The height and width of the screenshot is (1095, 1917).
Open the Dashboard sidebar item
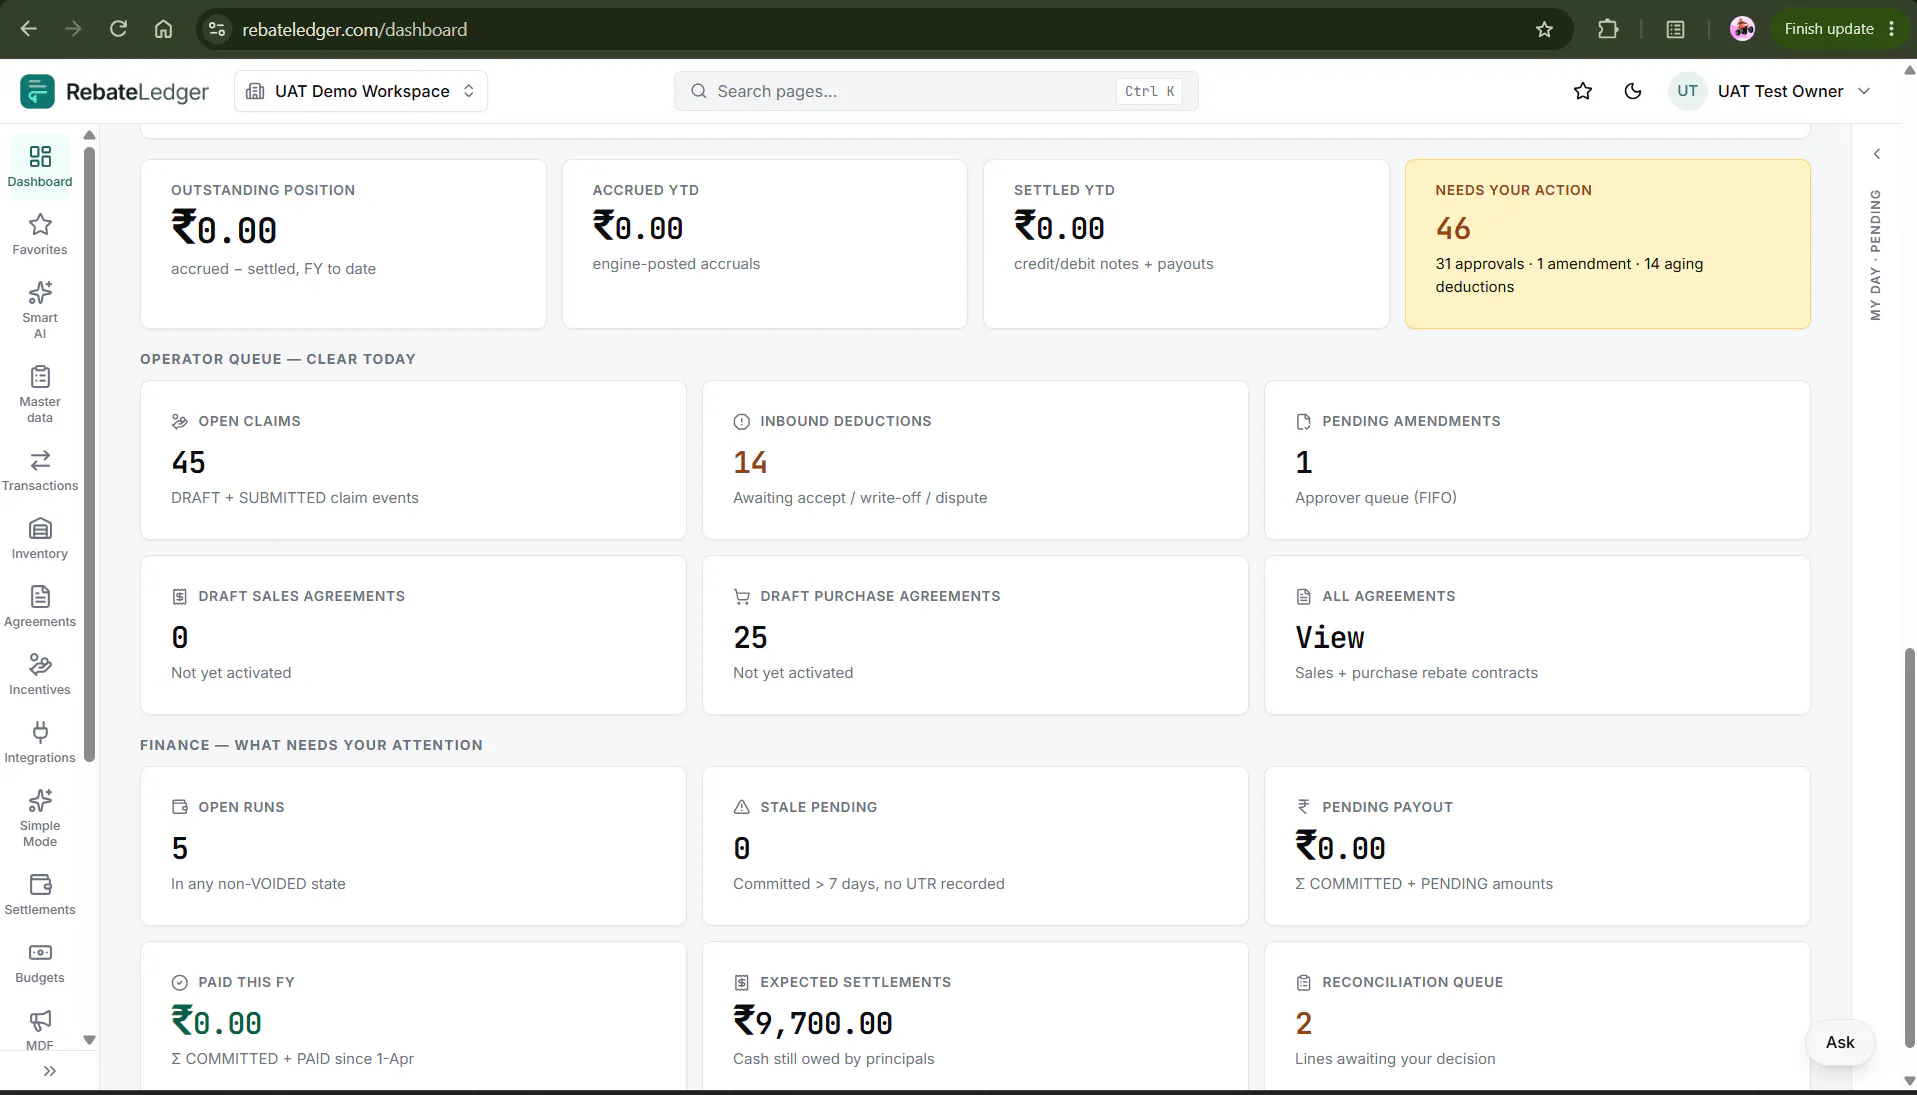click(40, 166)
